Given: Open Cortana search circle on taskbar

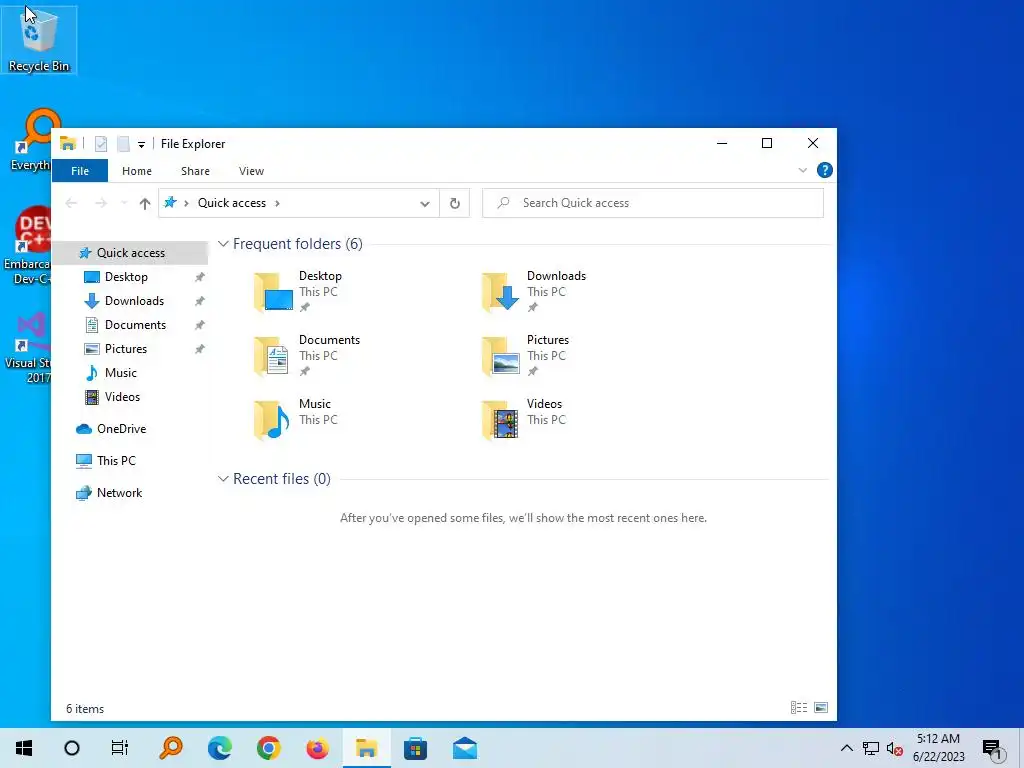Looking at the screenshot, I should pyautogui.click(x=72, y=748).
